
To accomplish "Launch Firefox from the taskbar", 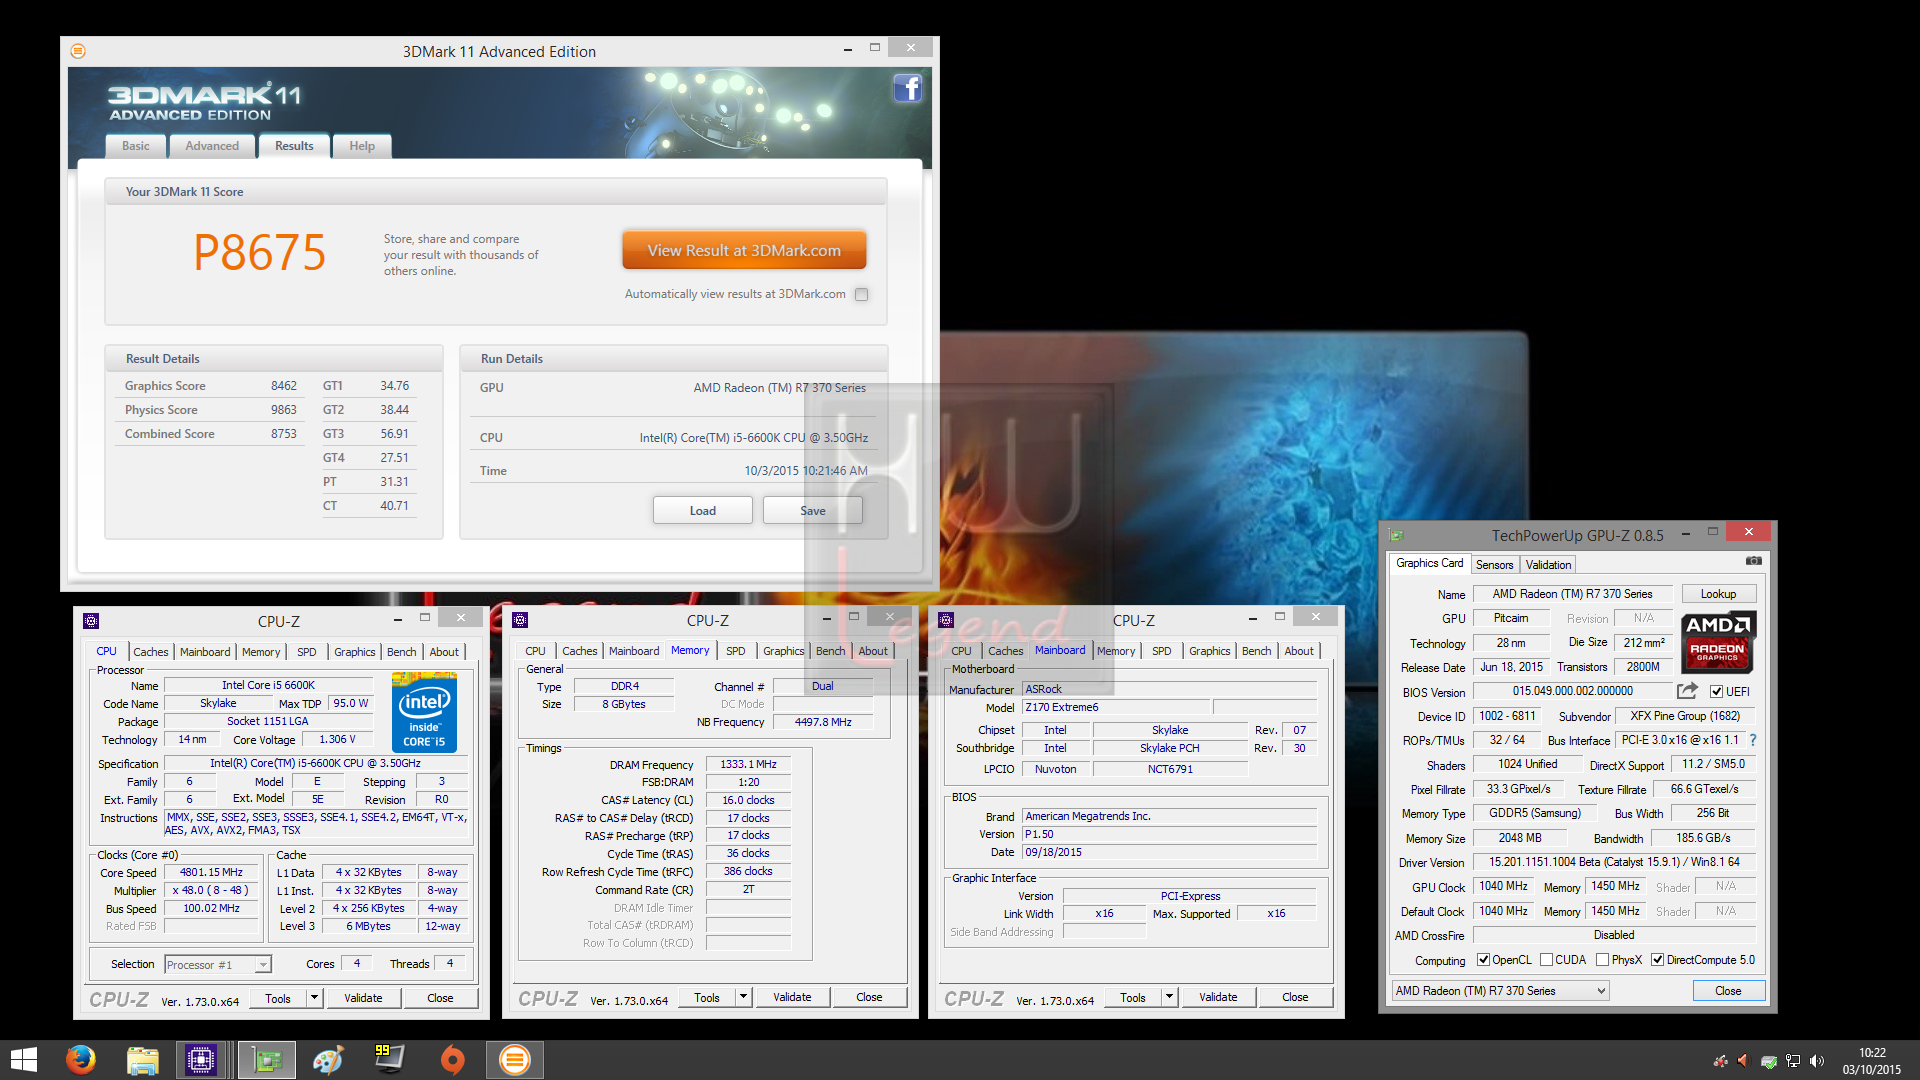I will coord(81,1060).
